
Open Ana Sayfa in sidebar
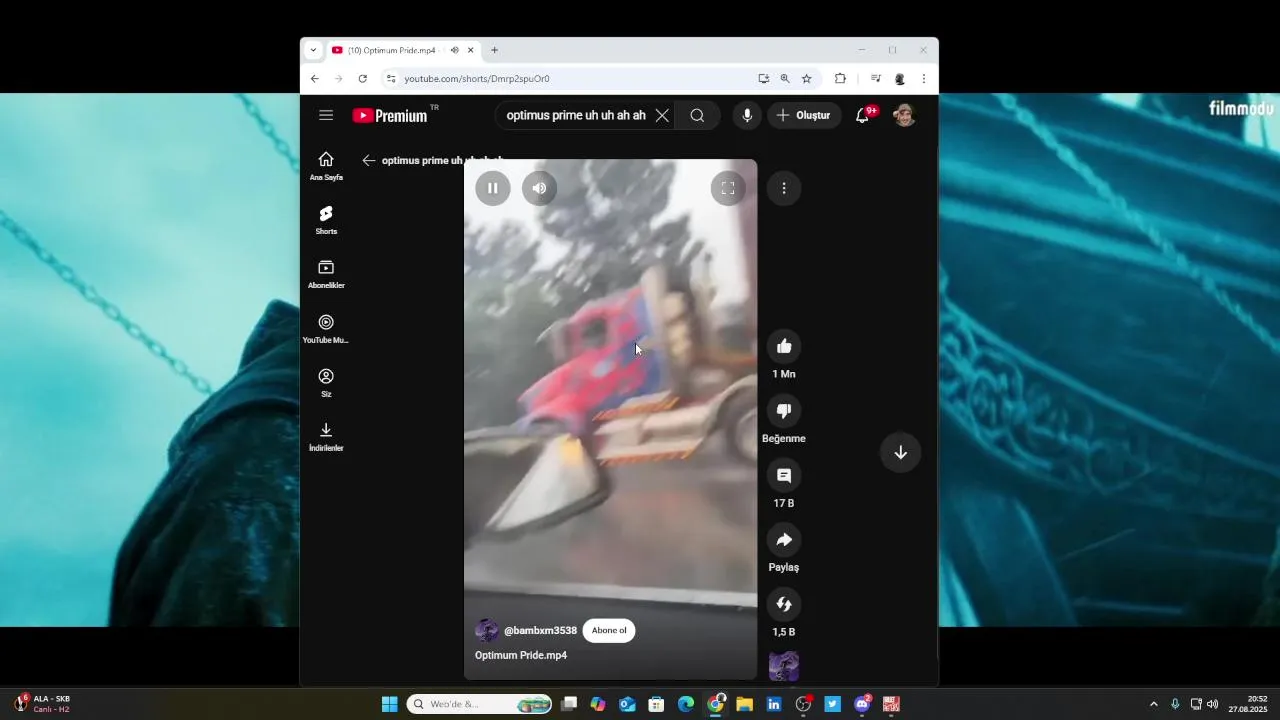coord(326,166)
